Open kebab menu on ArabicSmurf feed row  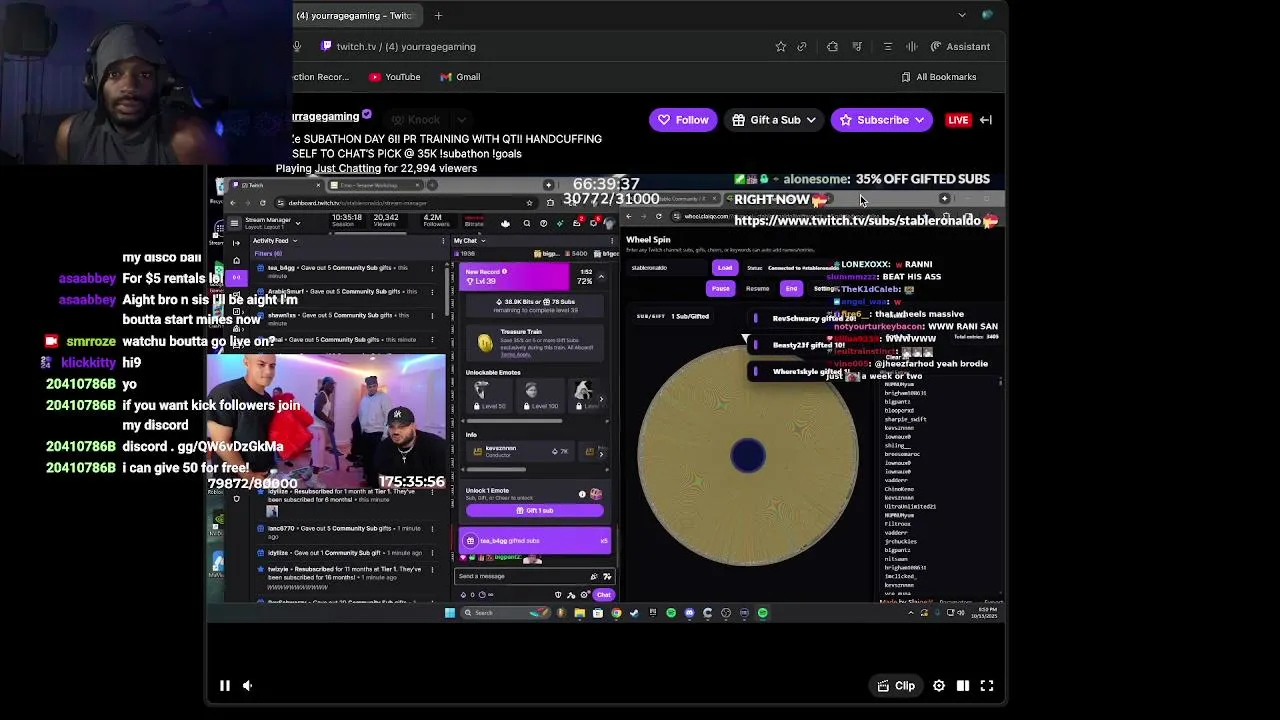(x=432, y=292)
